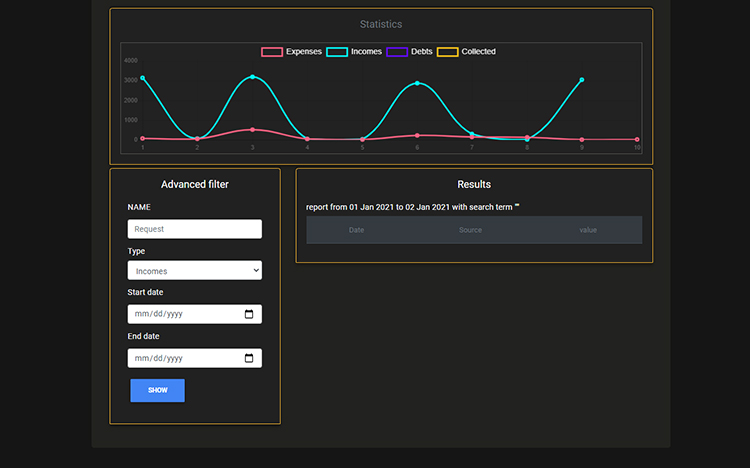Click Incomes data point at x-axis 3
Image resolution: width=750 pixels, height=468 pixels.
tap(252, 77)
